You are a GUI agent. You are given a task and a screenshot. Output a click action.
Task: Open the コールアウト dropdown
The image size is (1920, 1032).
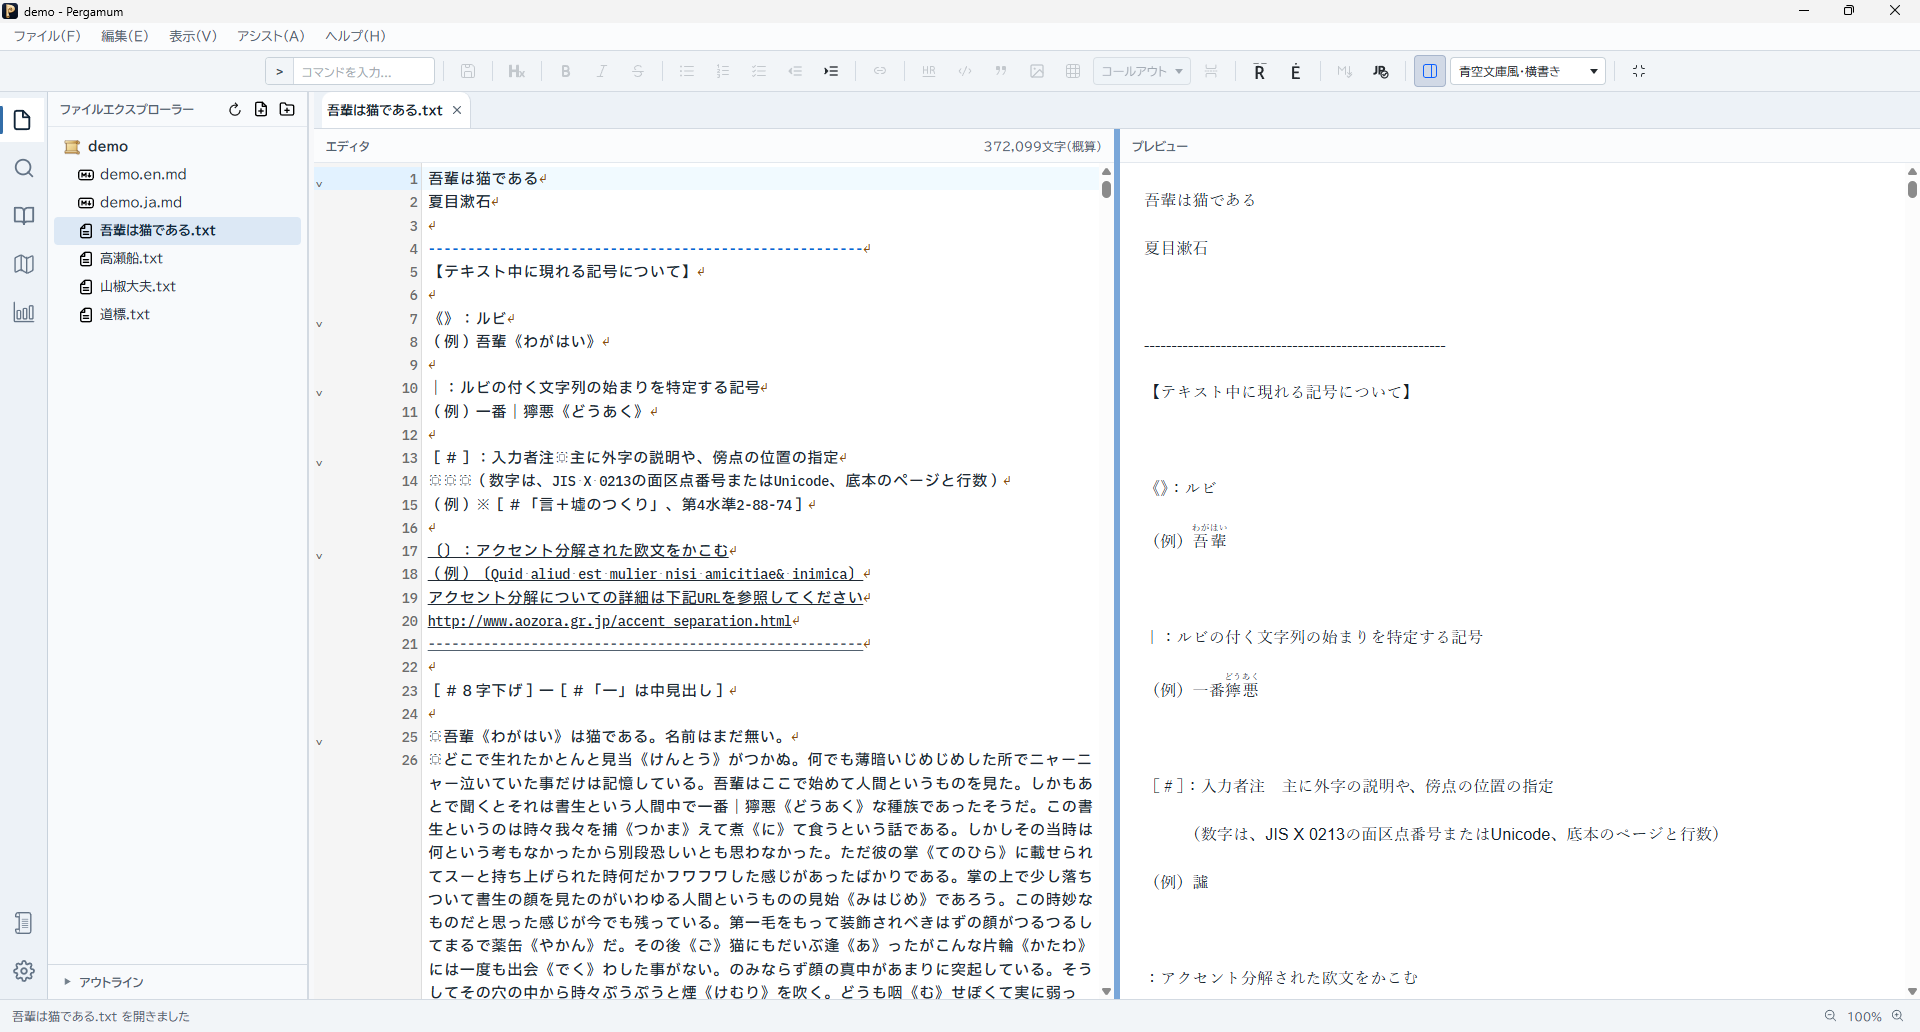tap(1141, 71)
